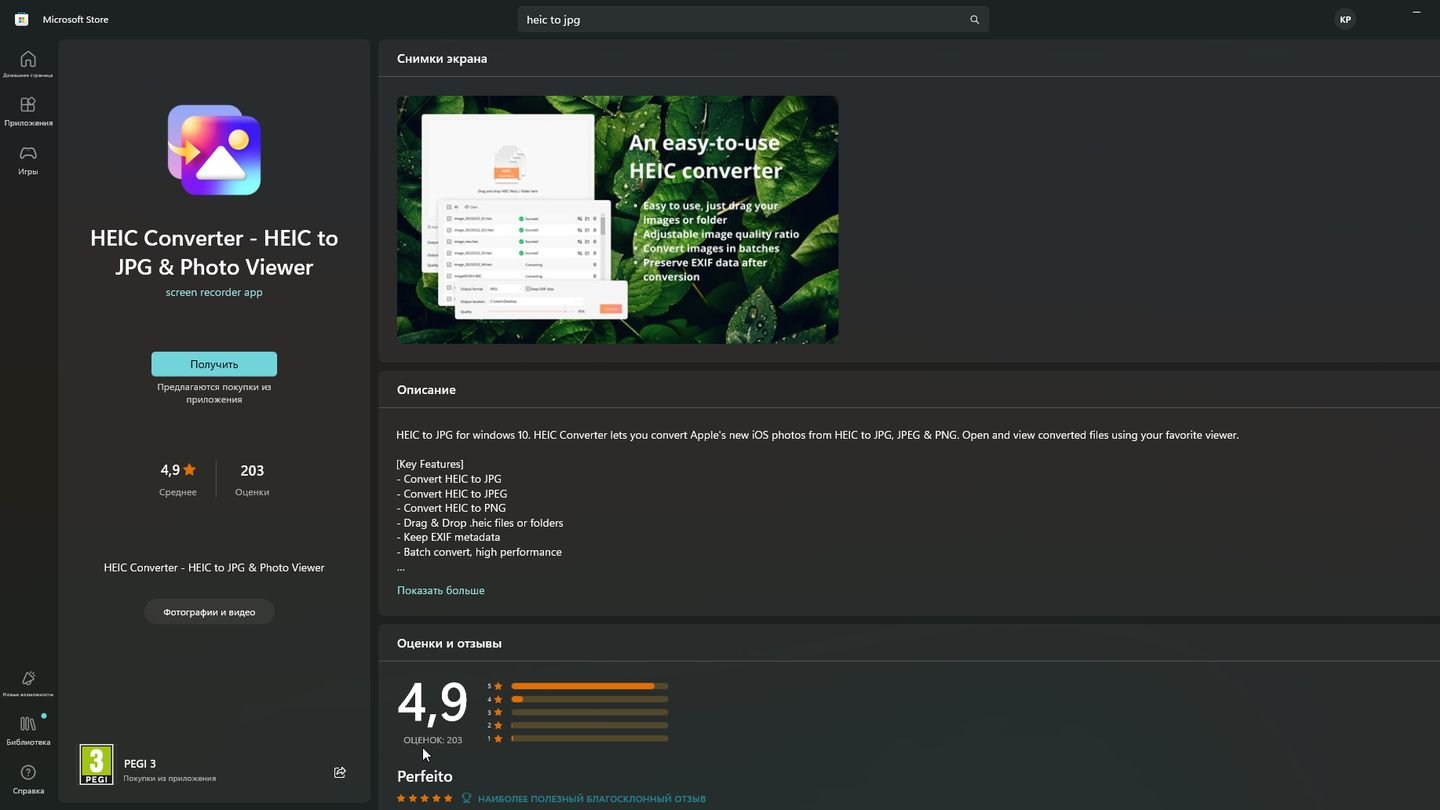Open the KP user profile avatar

tap(1345, 19)
